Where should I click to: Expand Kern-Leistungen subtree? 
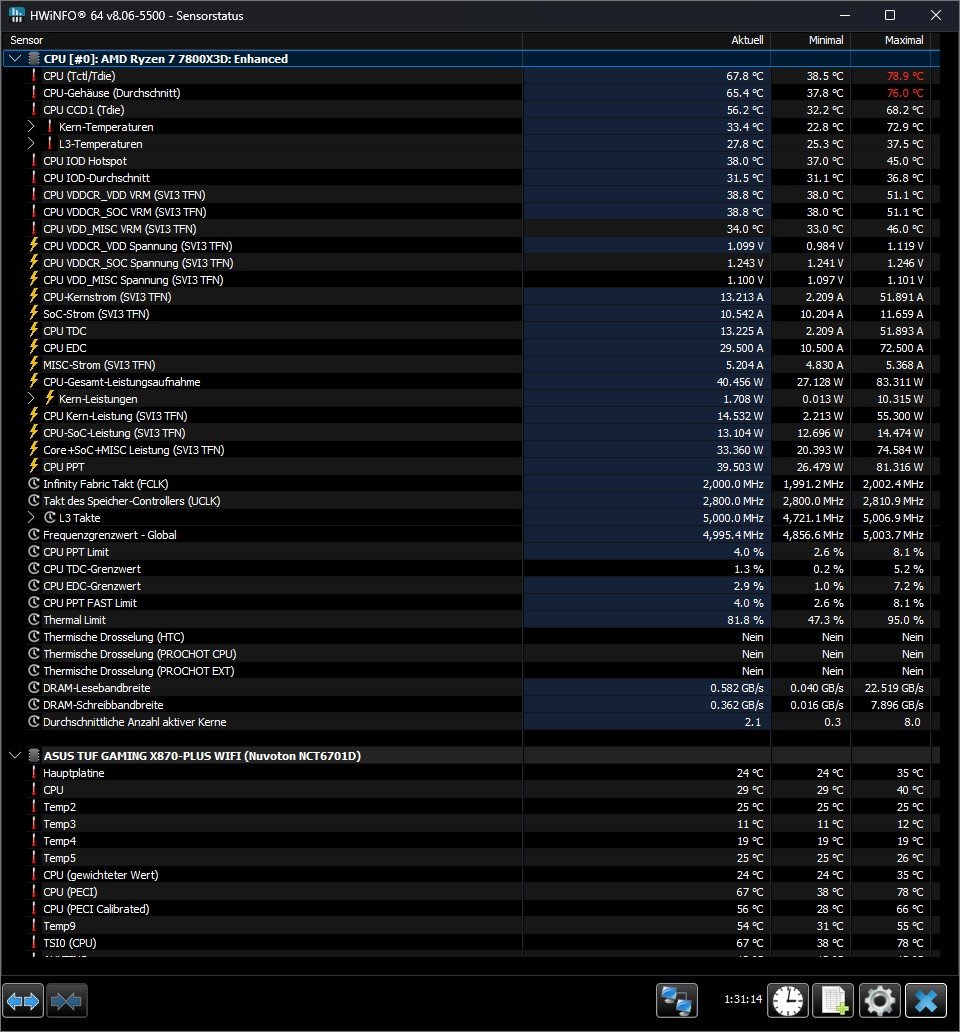click(30, 398)
